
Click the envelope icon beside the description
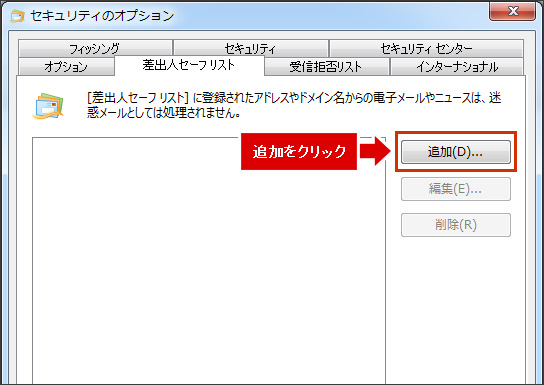pyautogui.click(x=48, y=106)
